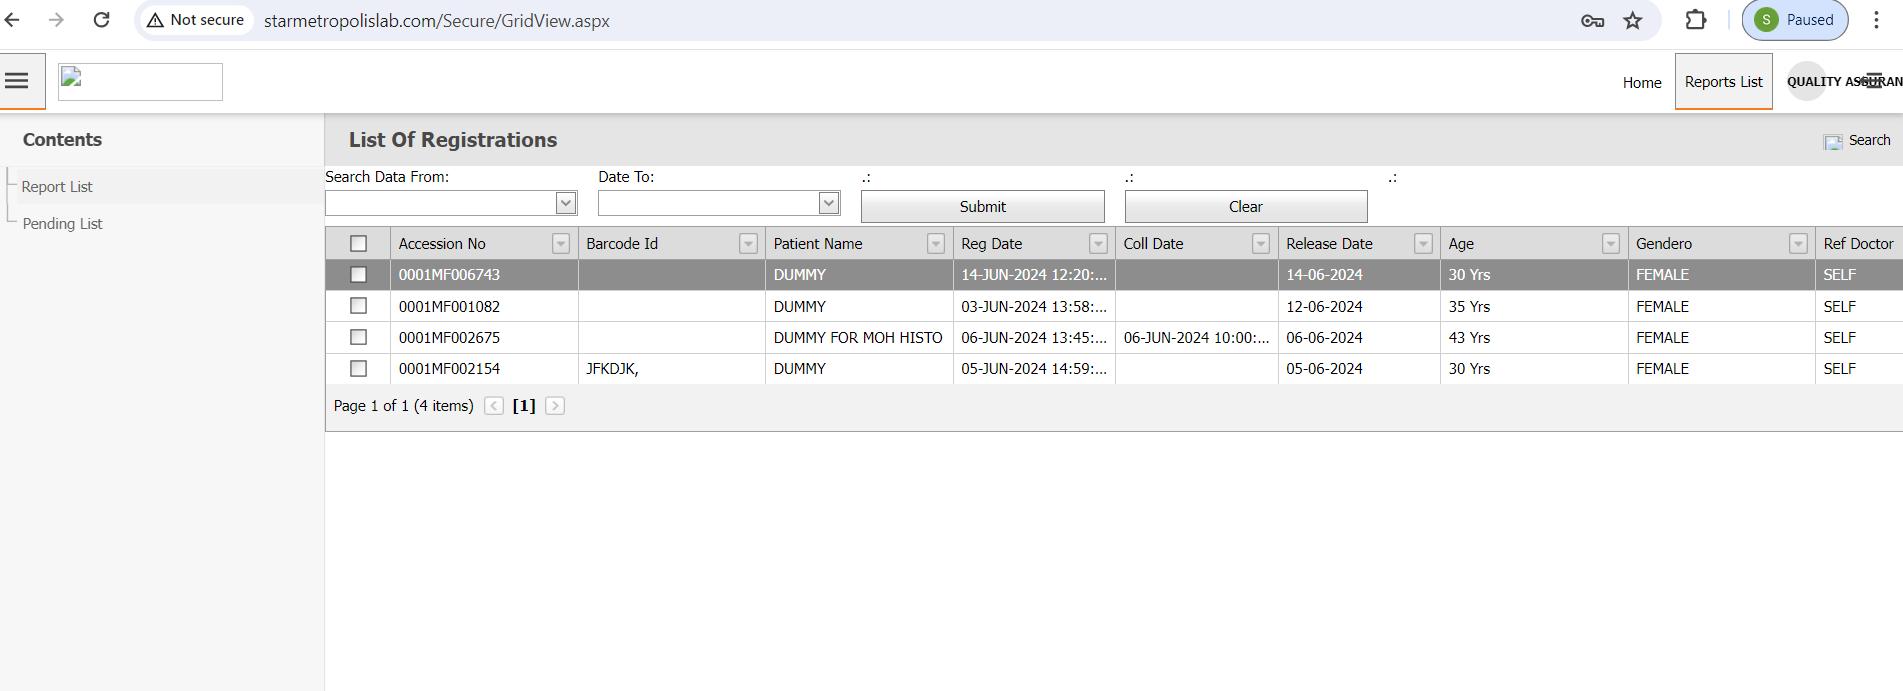The width and height of the screenshot is (1903, 691).
Task: Go to the Home menu item
Action: pyautogui.click(x=1641, y=83)
